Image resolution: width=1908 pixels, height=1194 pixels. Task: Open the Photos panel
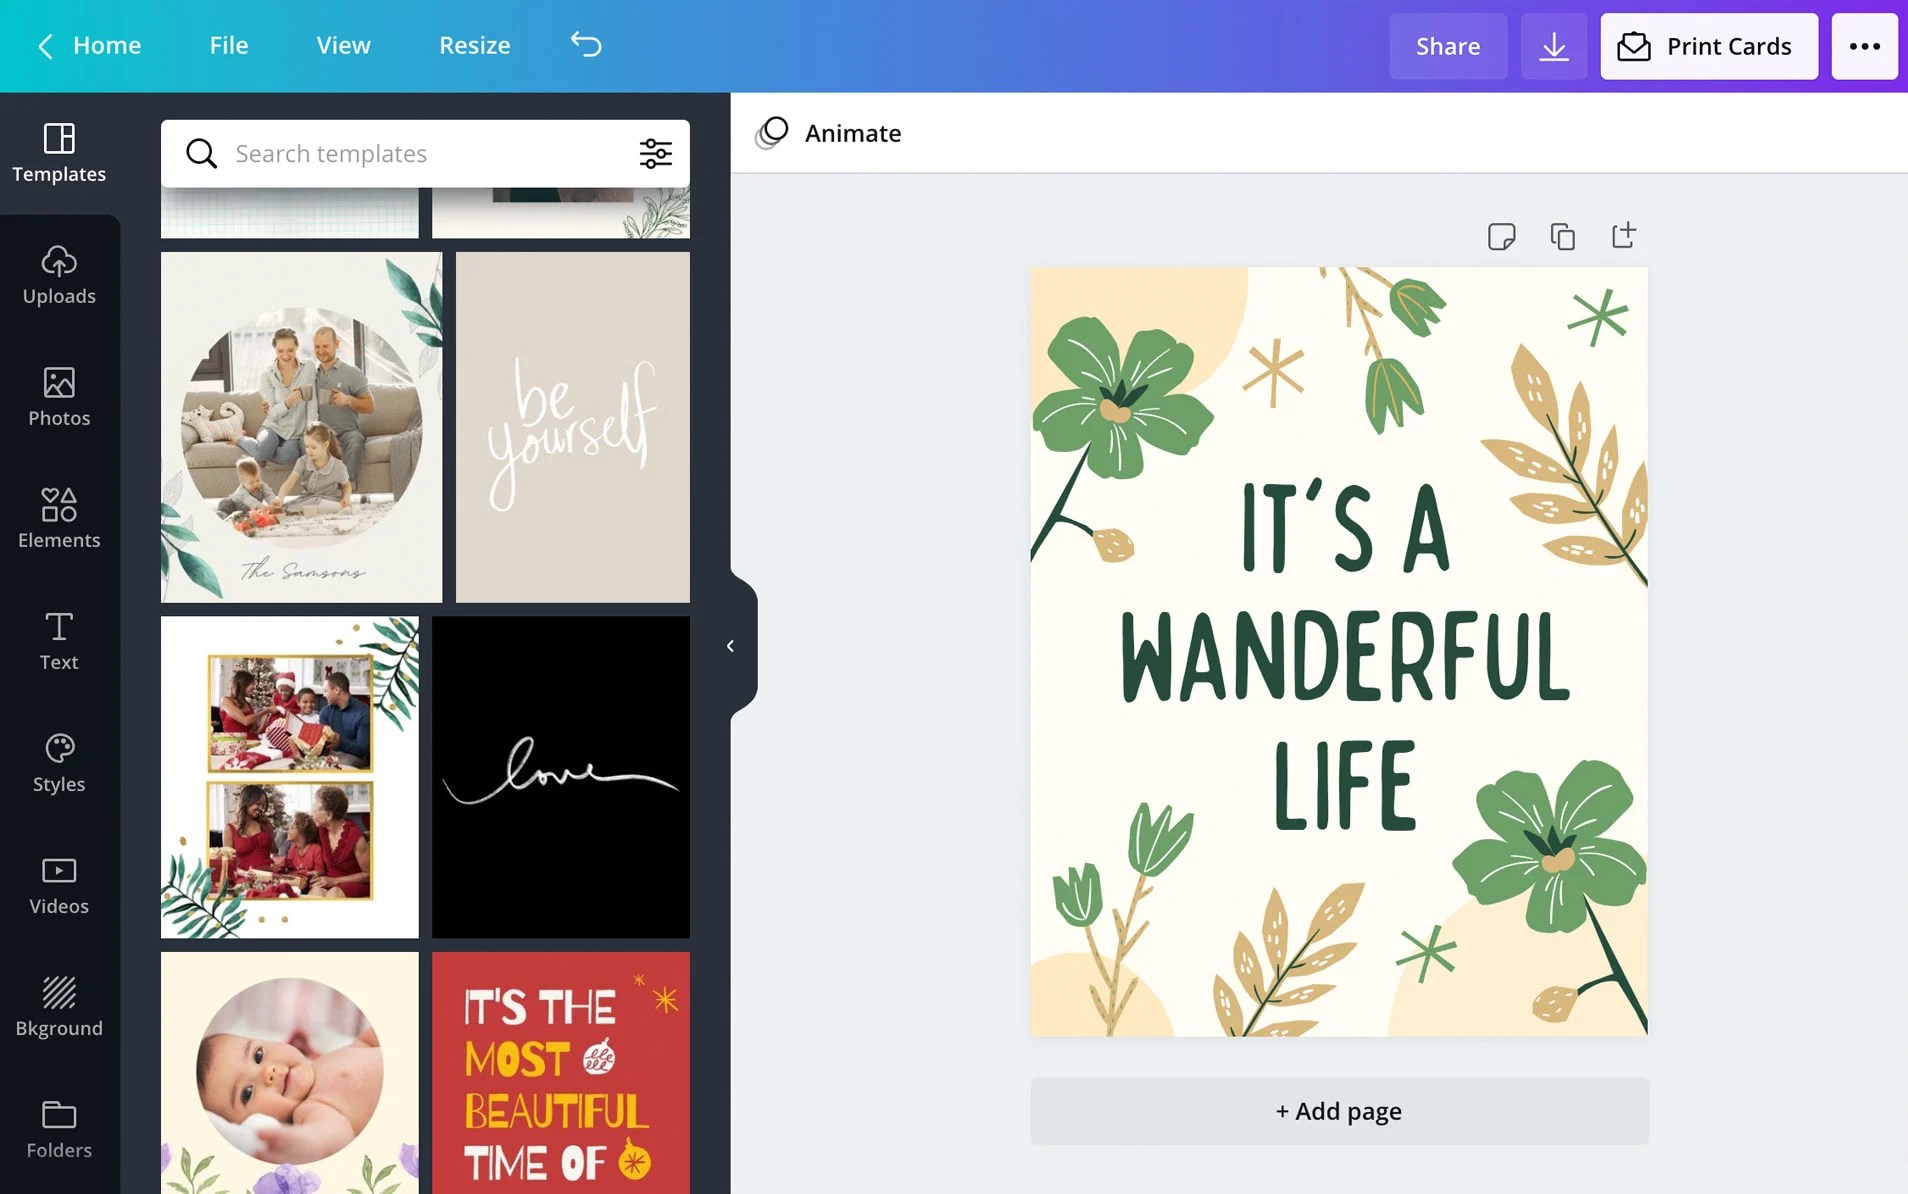[x=59, y=399]
